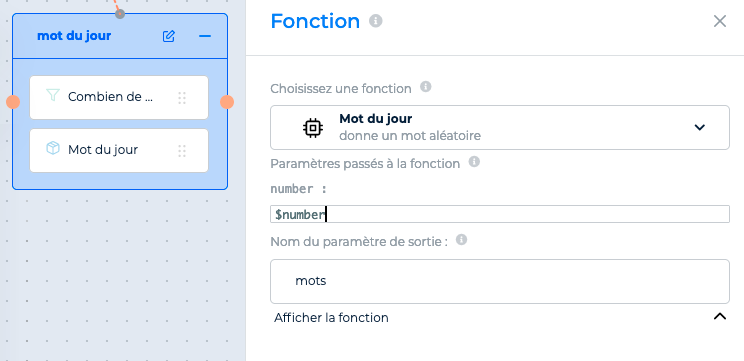The height and width of the screenshot is (361, 744).
Task: Click the left orange connector of the block
Action: pyautogui.click(x=13, y=102)
